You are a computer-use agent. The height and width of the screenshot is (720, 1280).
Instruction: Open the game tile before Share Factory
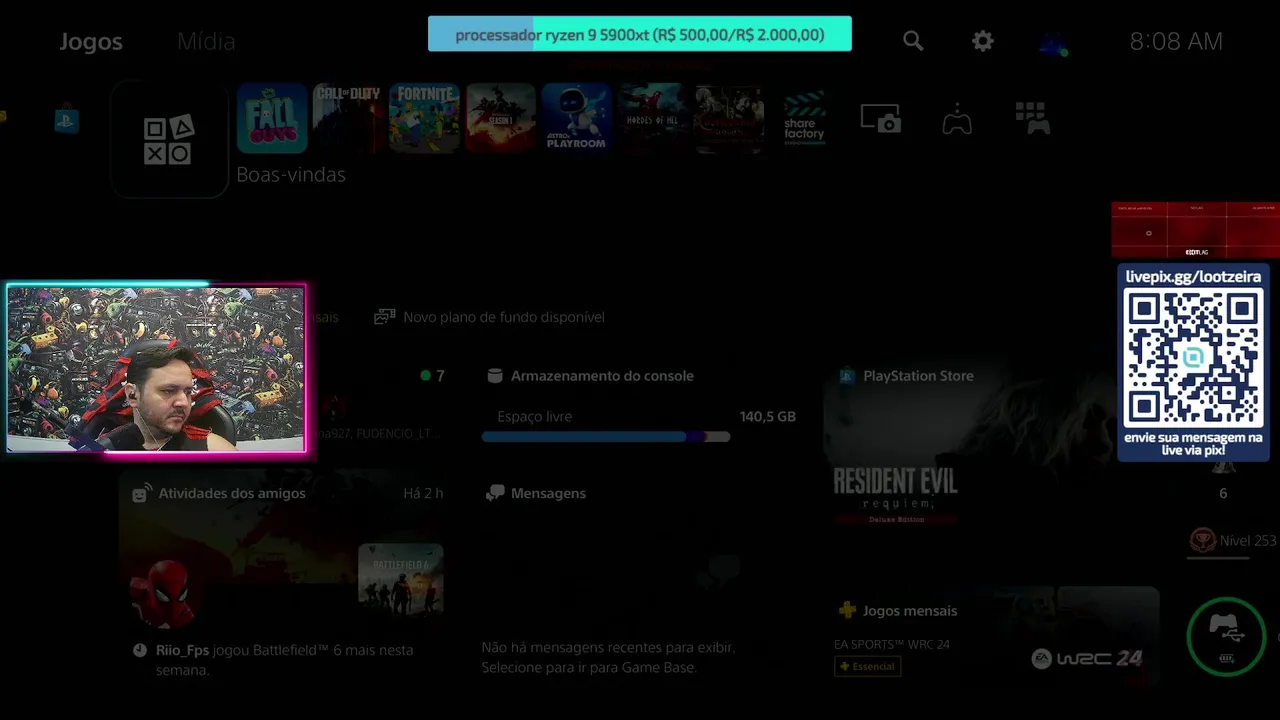pos(729,118)
